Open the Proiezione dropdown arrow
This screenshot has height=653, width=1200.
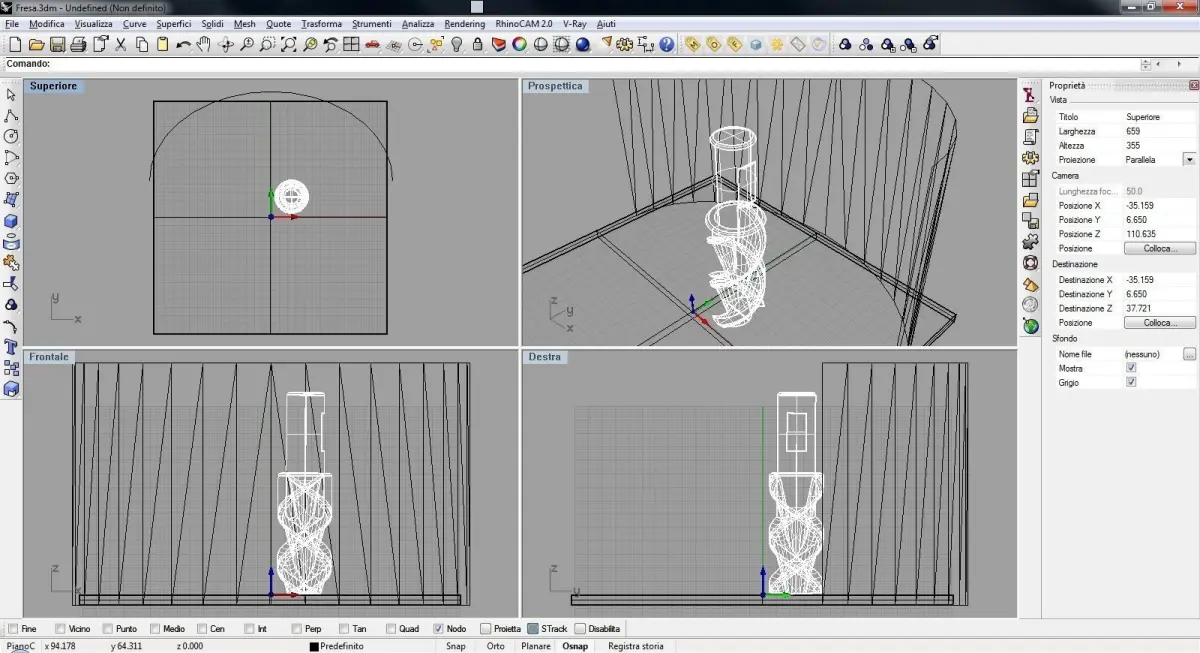(x=1189, y=159)
